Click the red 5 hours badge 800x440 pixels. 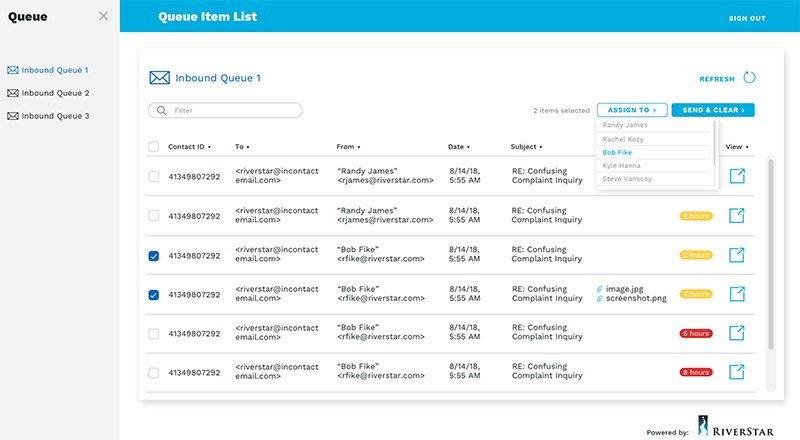click(x=695, y=333)
